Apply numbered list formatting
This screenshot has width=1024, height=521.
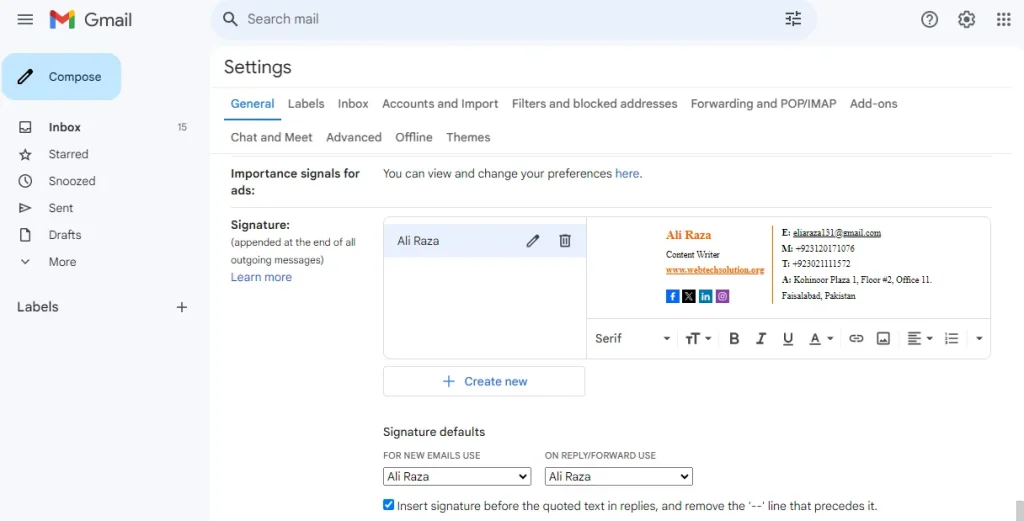coord(952,338)
